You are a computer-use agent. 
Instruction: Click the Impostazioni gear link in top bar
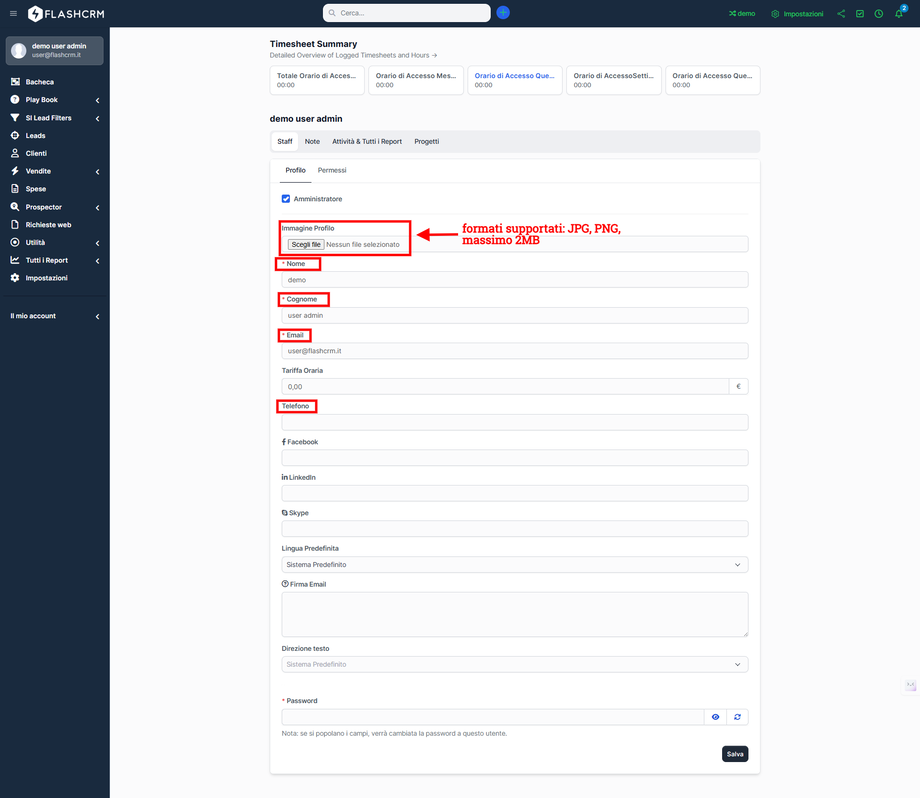click(x=797, y=13)
